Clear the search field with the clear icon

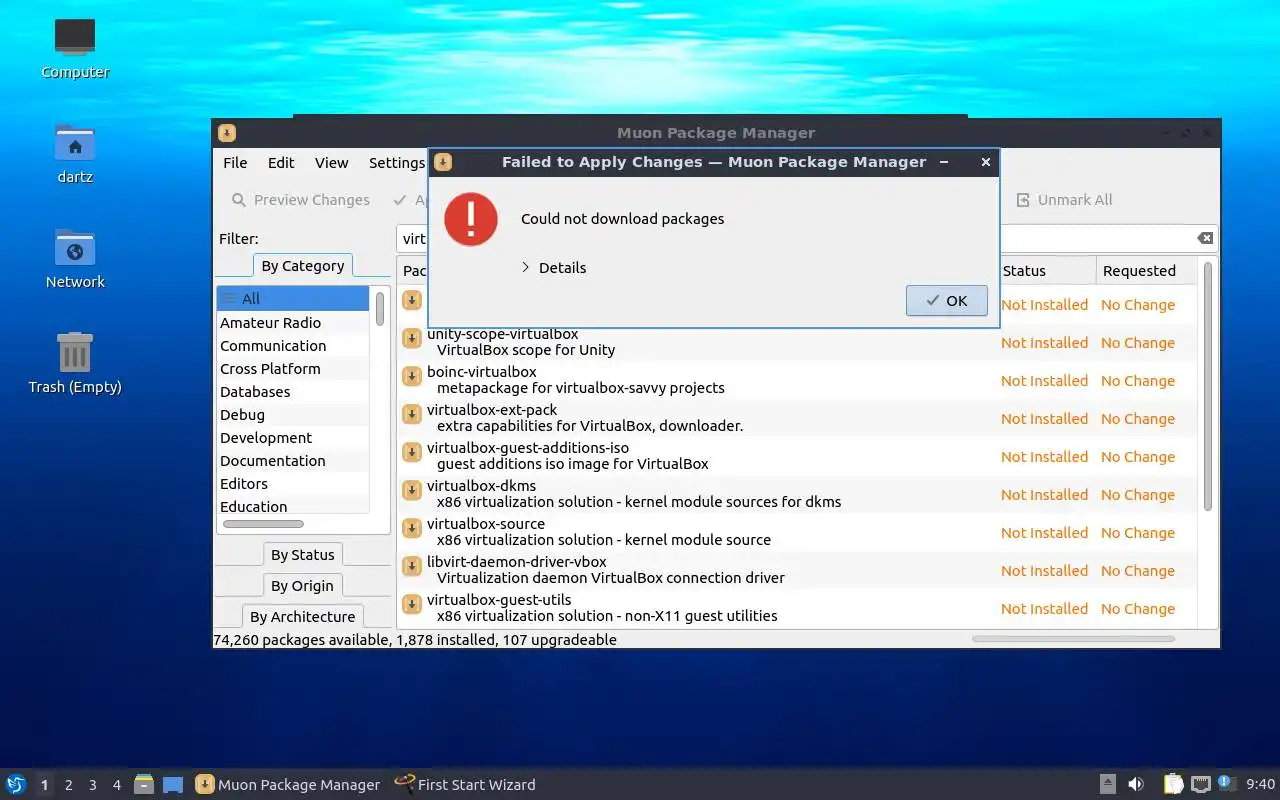coord(1205,238)
